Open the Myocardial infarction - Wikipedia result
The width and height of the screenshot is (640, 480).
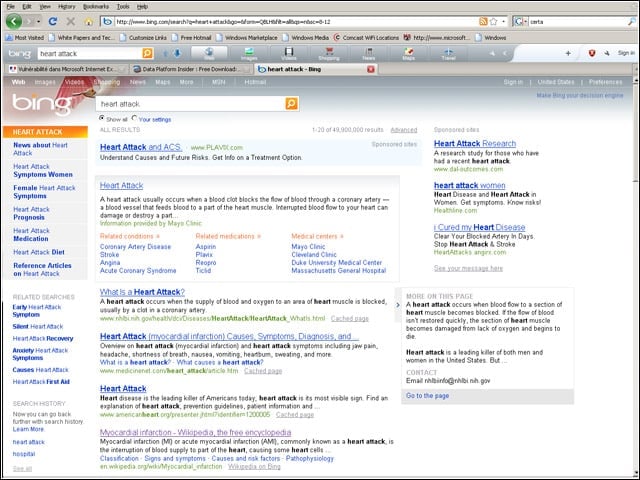(196, 432)
